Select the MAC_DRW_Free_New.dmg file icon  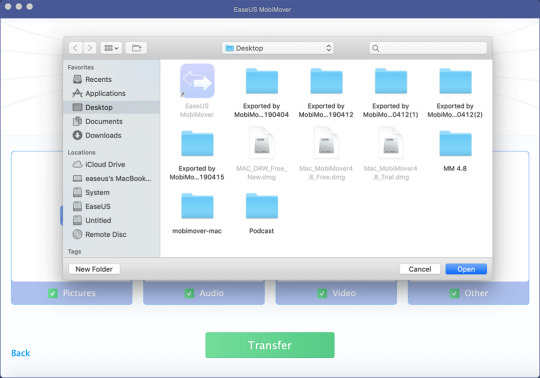[262, 143]
